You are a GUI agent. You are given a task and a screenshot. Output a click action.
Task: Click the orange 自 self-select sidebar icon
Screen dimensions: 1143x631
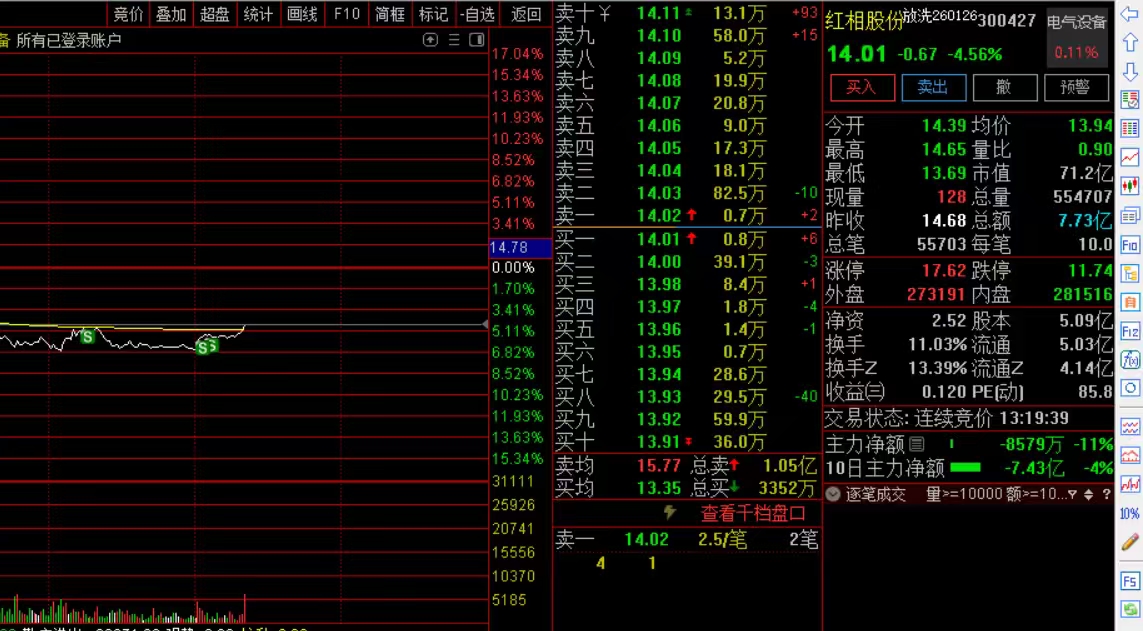tap(1130, 302)
